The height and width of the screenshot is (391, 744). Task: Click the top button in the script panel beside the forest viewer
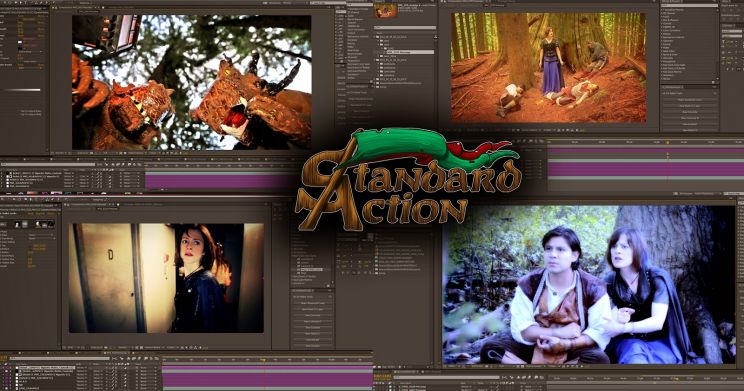coord(689,100)
